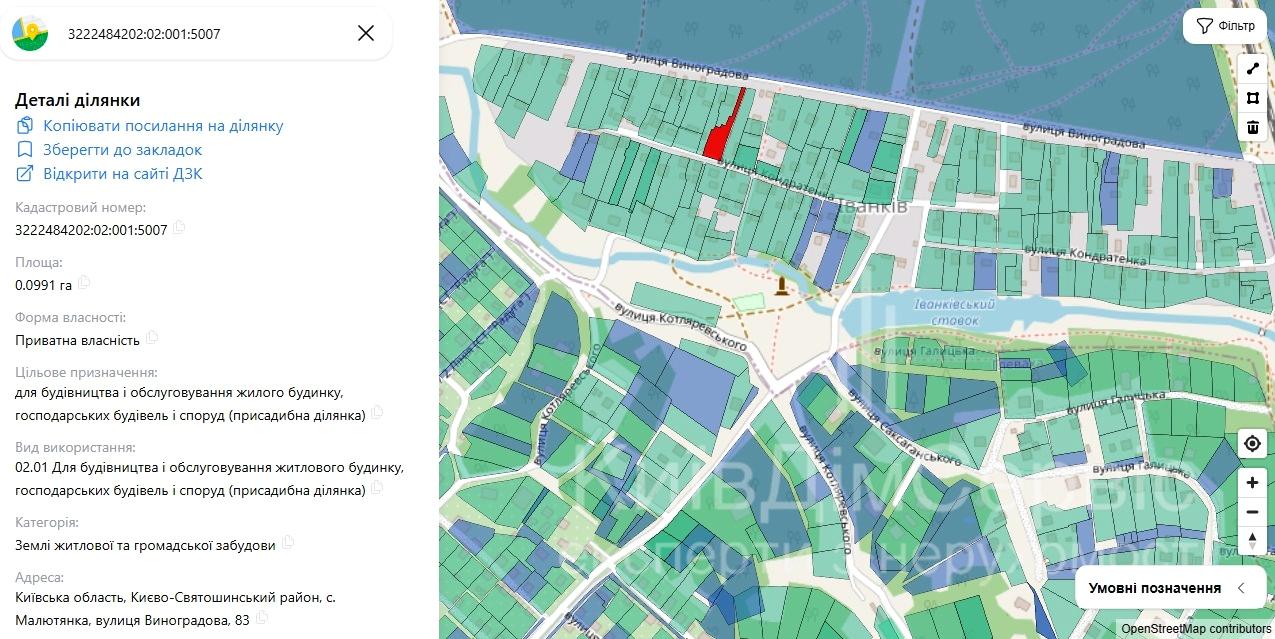Viewport: 1275px width, 639px height.
Task: Copy the Категорія value
Action: (288, 543)
